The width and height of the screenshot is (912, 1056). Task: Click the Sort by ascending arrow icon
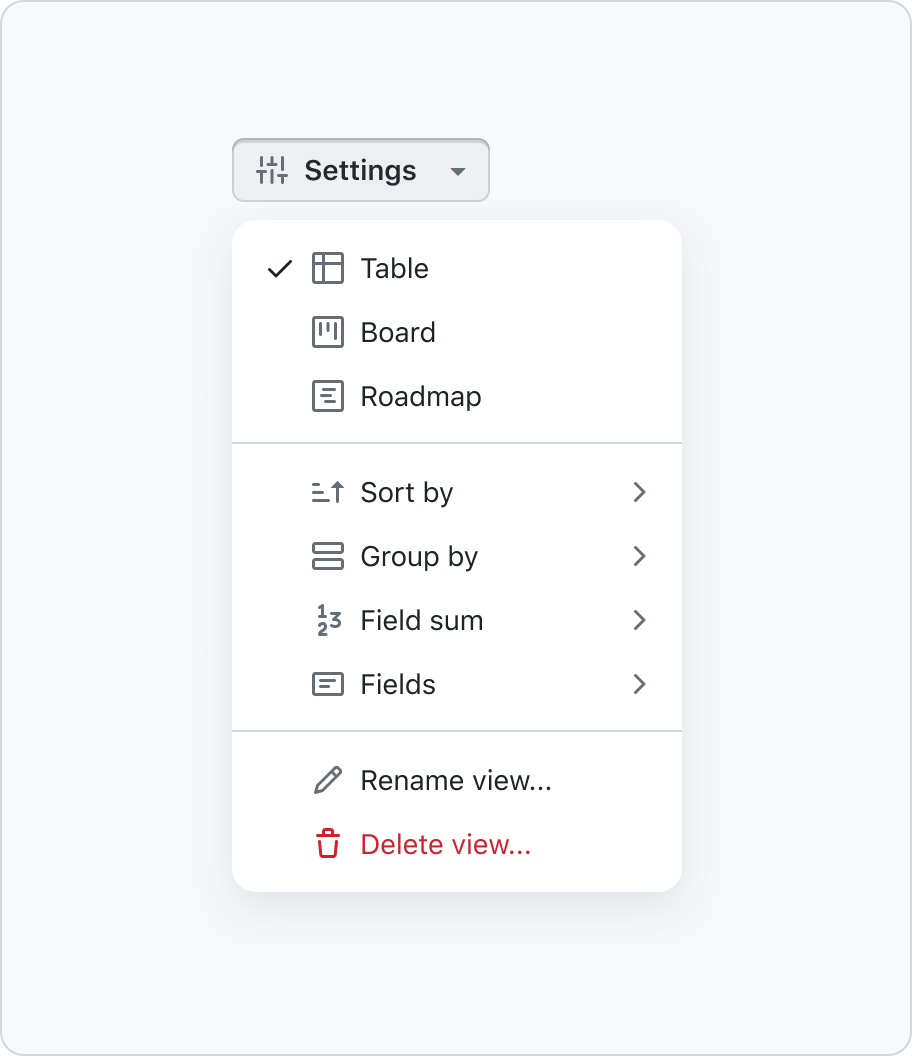327,492
